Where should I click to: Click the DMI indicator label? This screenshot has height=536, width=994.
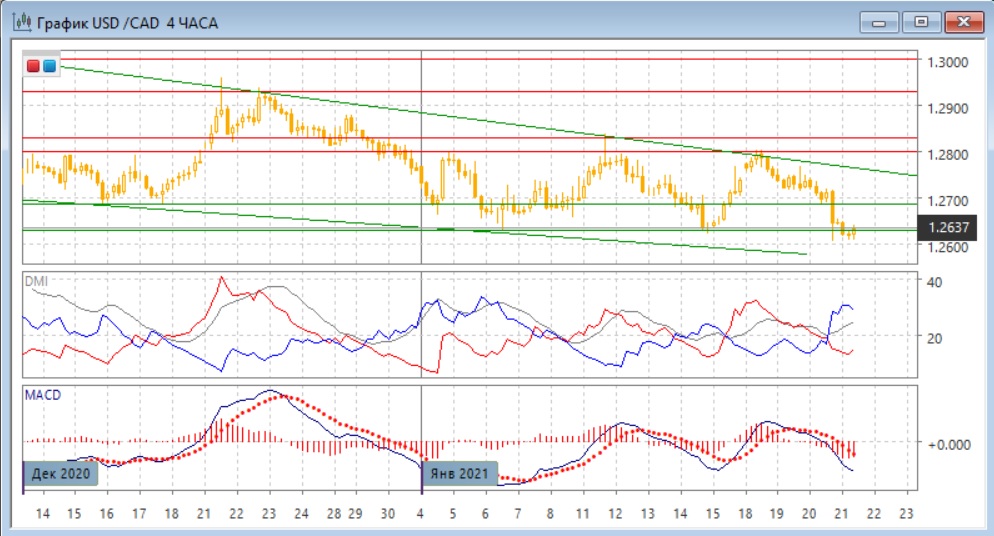tap(34, 281)
